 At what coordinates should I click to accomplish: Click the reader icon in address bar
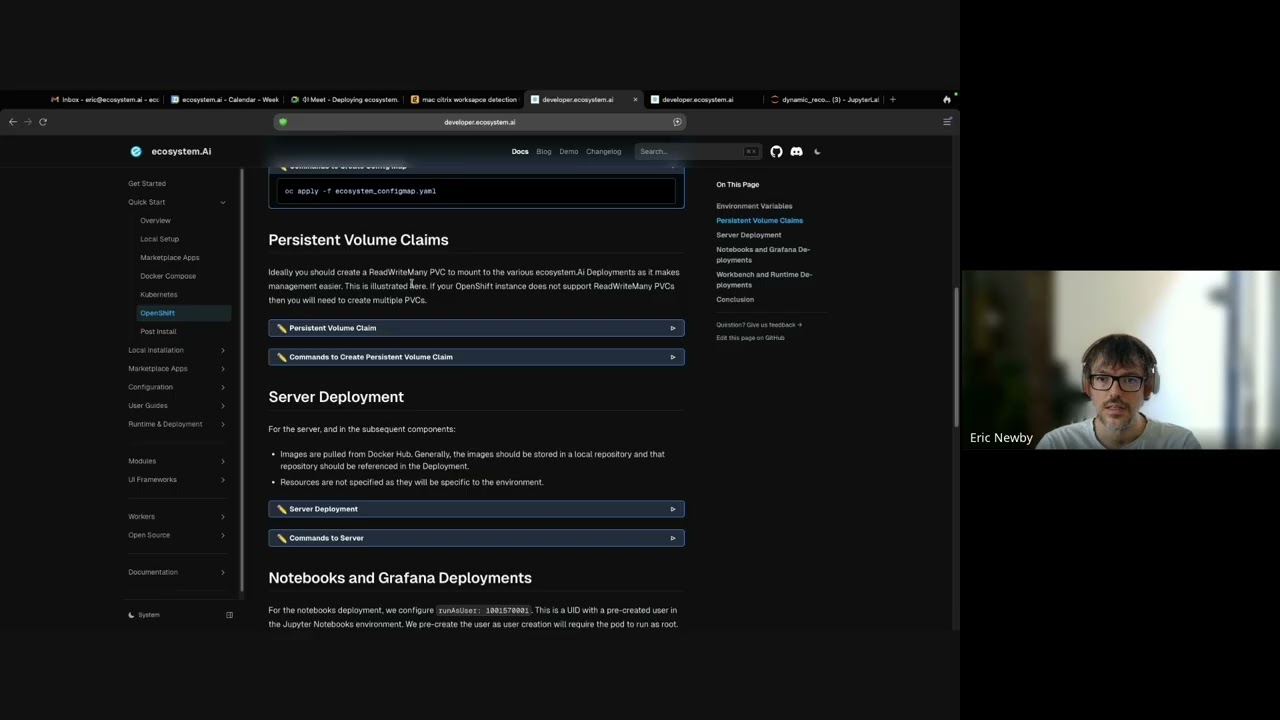(677, 122)
